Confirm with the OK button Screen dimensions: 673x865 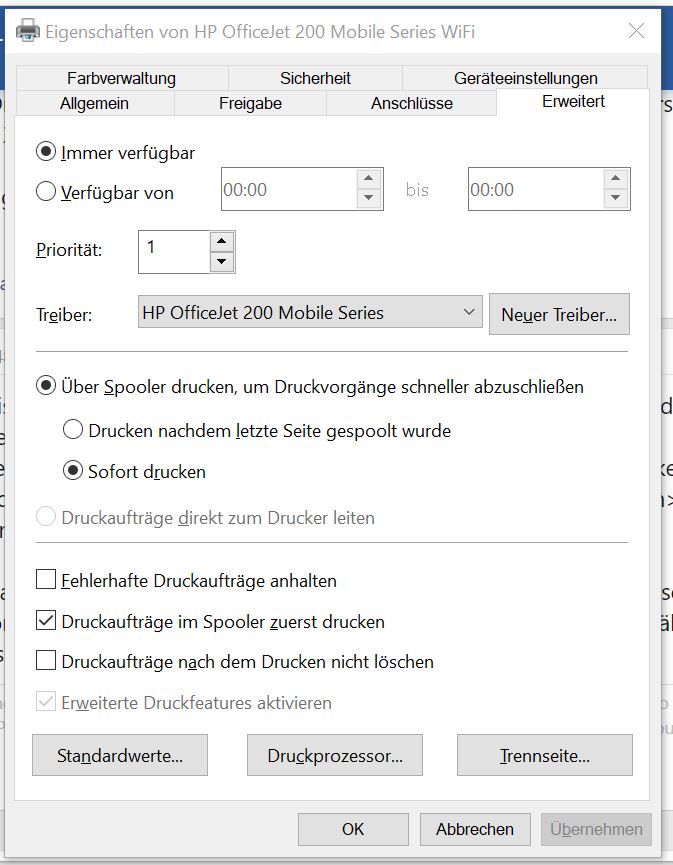353,829
